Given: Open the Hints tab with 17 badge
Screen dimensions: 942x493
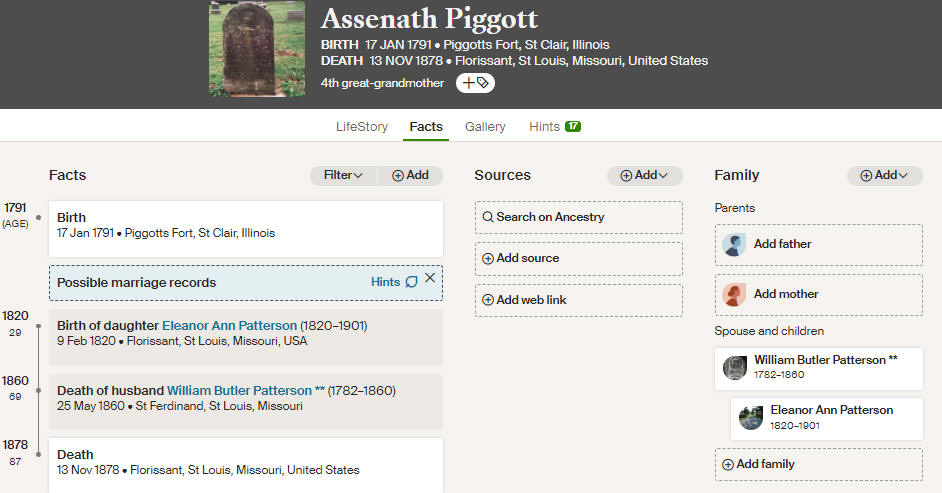Looking at the screenshot, I should coord(555,127).
